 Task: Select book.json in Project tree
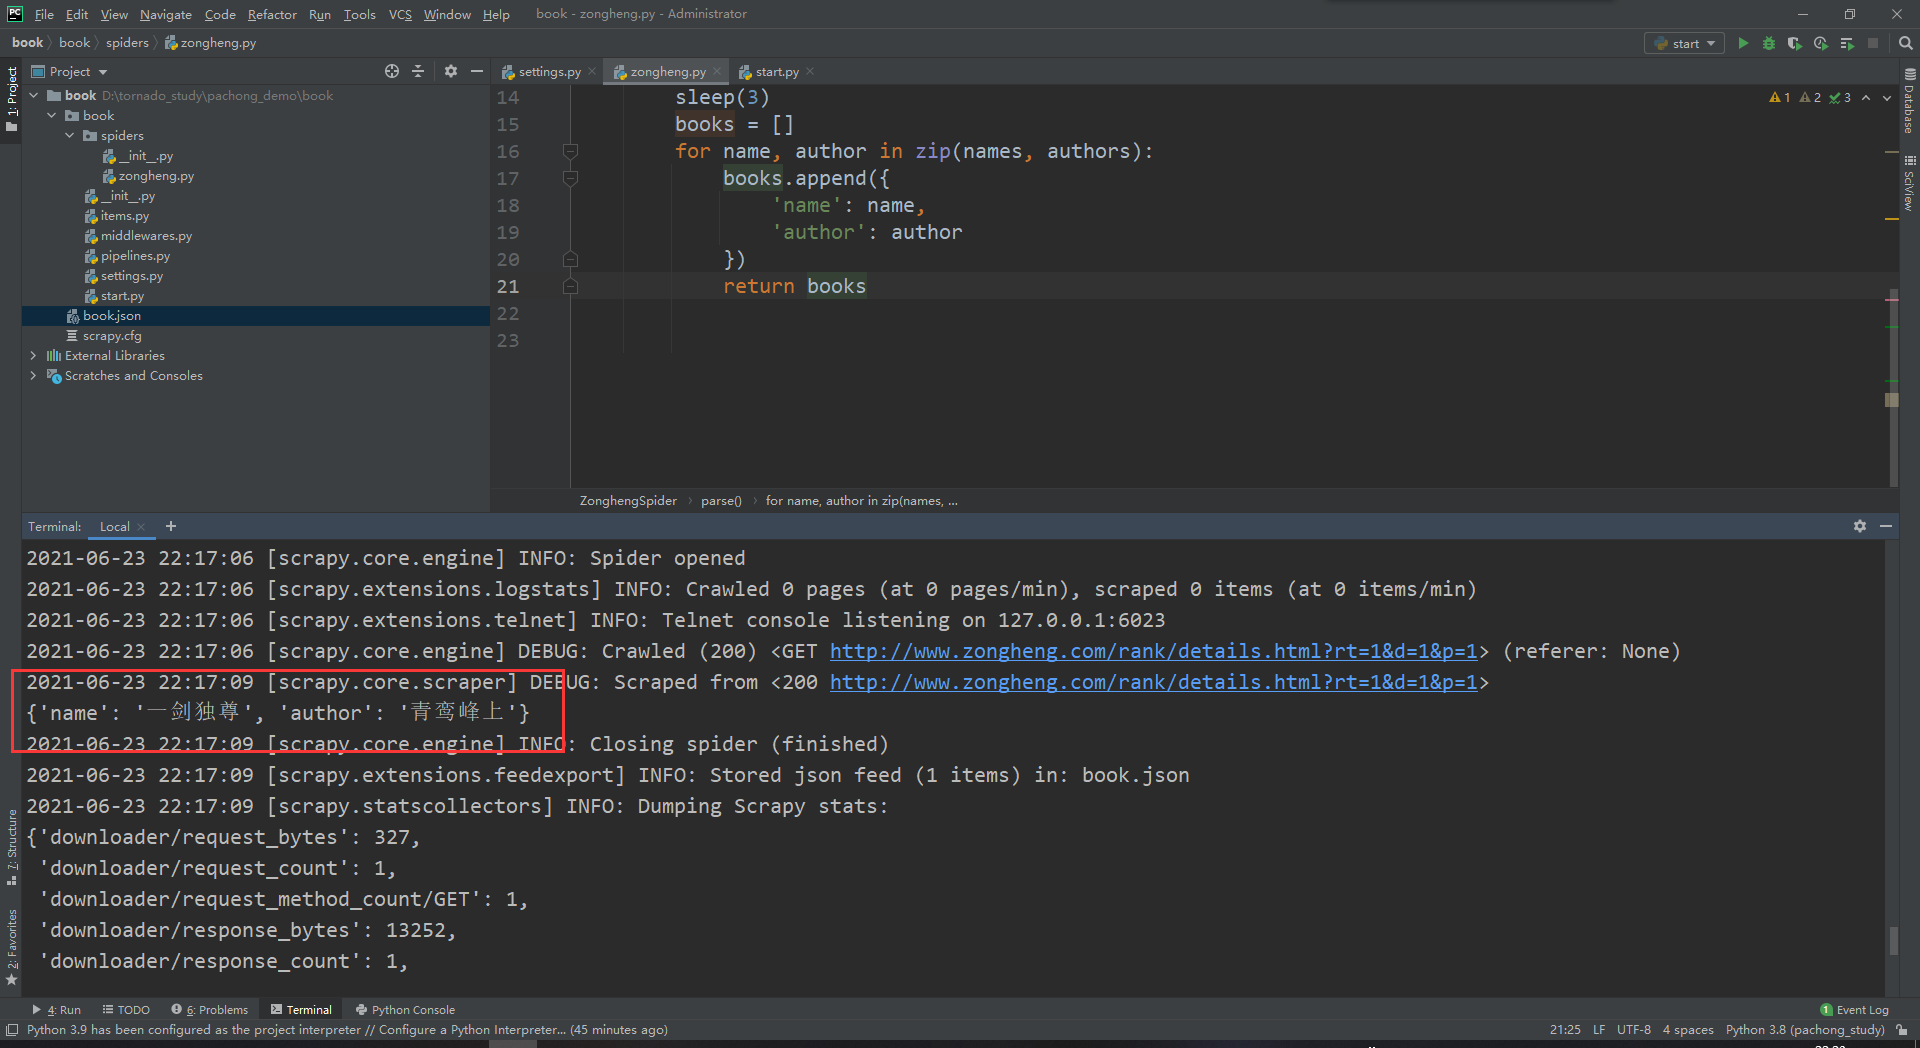click(x=255, y=316)
